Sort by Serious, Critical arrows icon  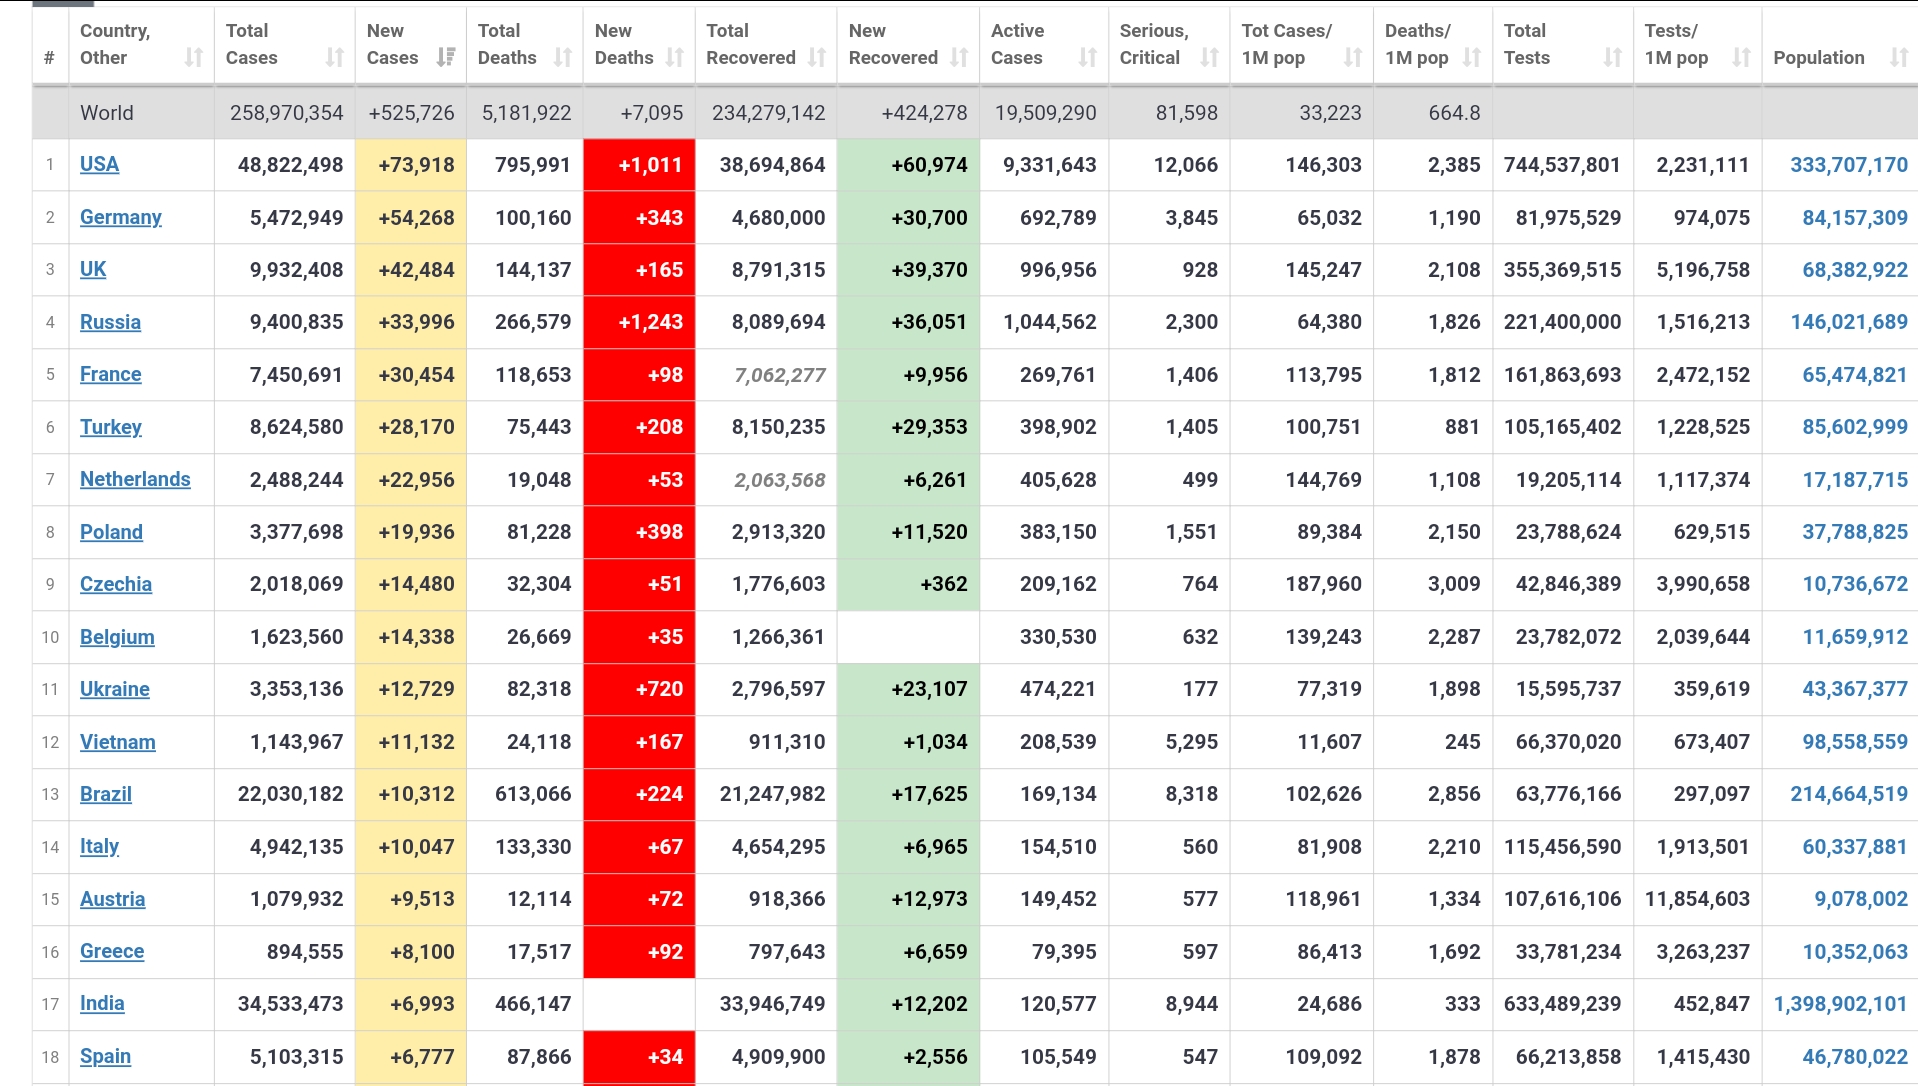[x=1209, y=58]
